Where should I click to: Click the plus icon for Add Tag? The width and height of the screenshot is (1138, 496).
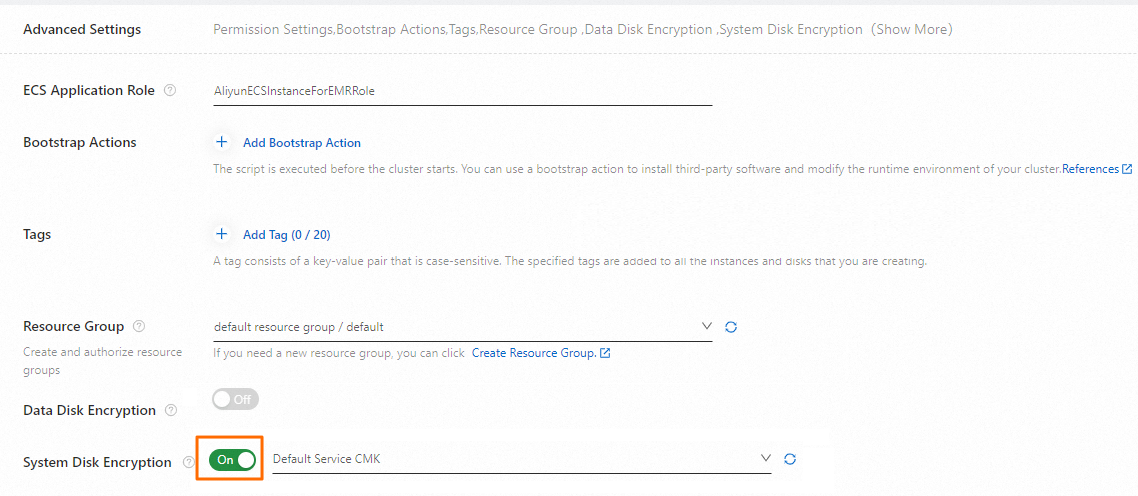click(x=222, y=235)
